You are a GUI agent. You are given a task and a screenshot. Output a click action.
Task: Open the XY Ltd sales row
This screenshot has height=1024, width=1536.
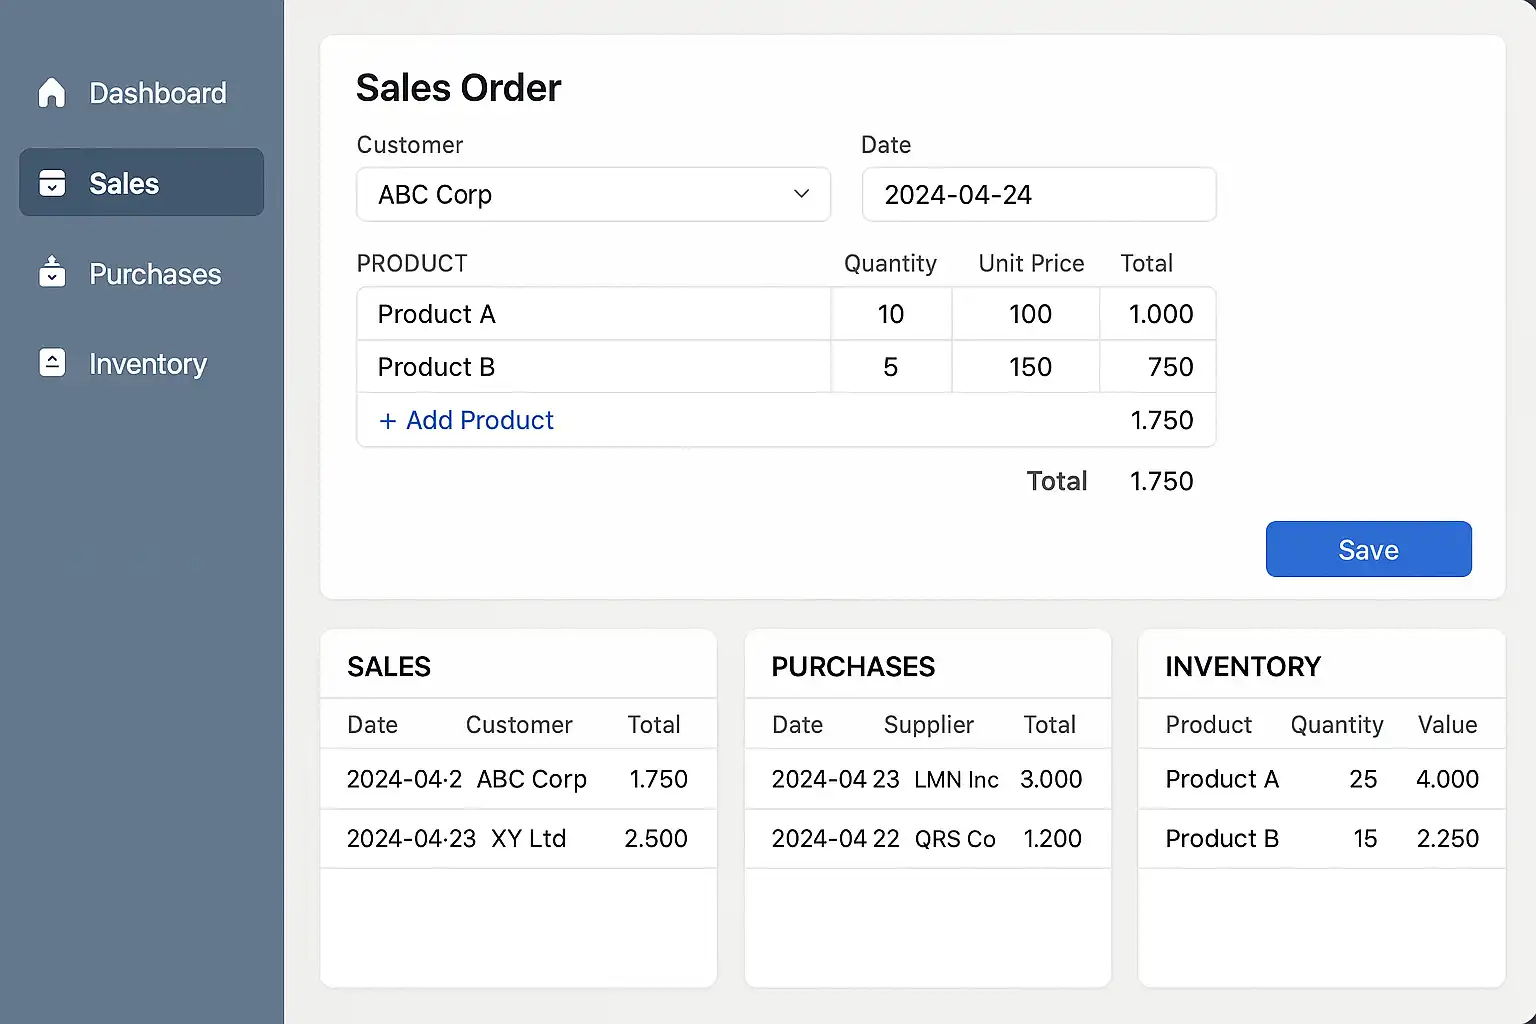coord(517,839)
